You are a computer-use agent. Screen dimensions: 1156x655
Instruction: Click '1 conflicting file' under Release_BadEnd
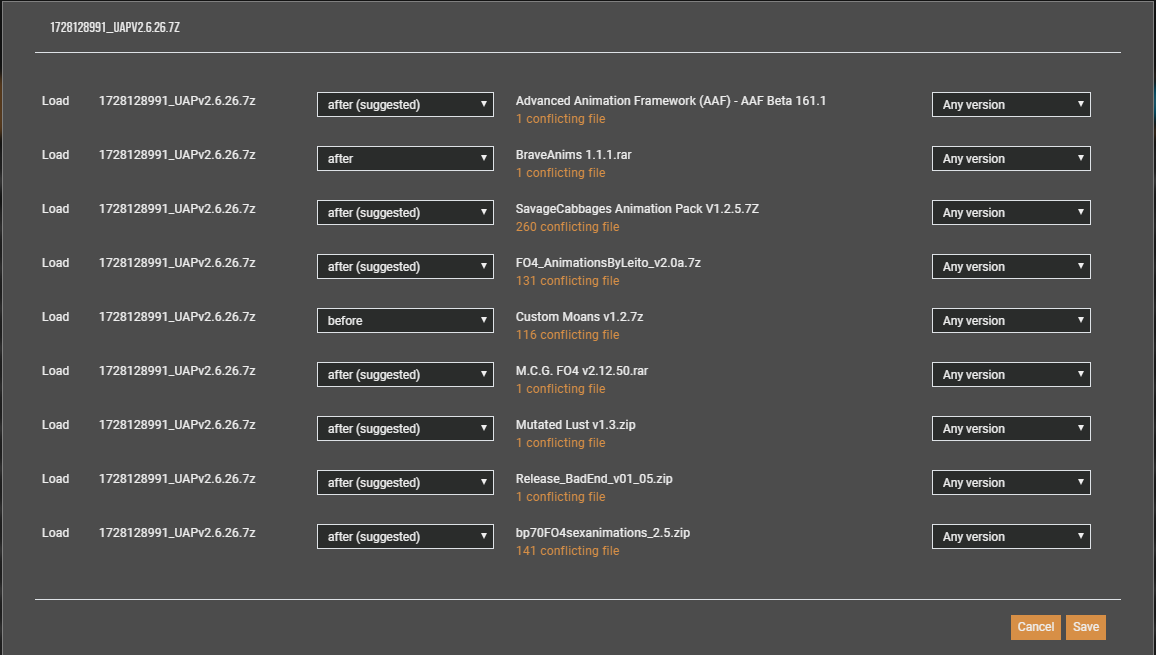point(560,496)
